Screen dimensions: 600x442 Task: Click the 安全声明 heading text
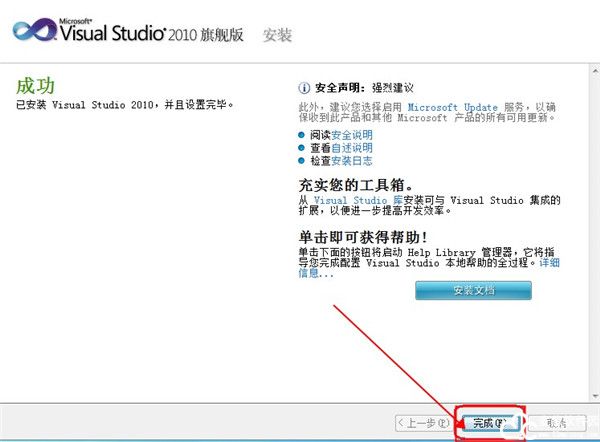[x=340, y=88]
